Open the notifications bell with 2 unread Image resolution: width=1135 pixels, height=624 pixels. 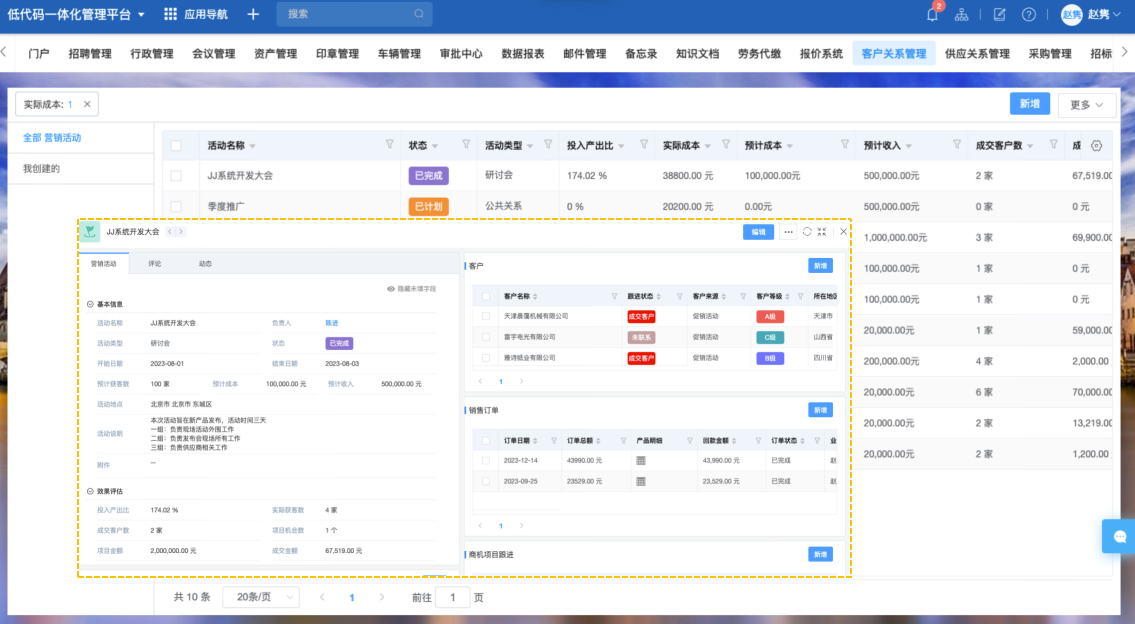[x=932, y=14]
